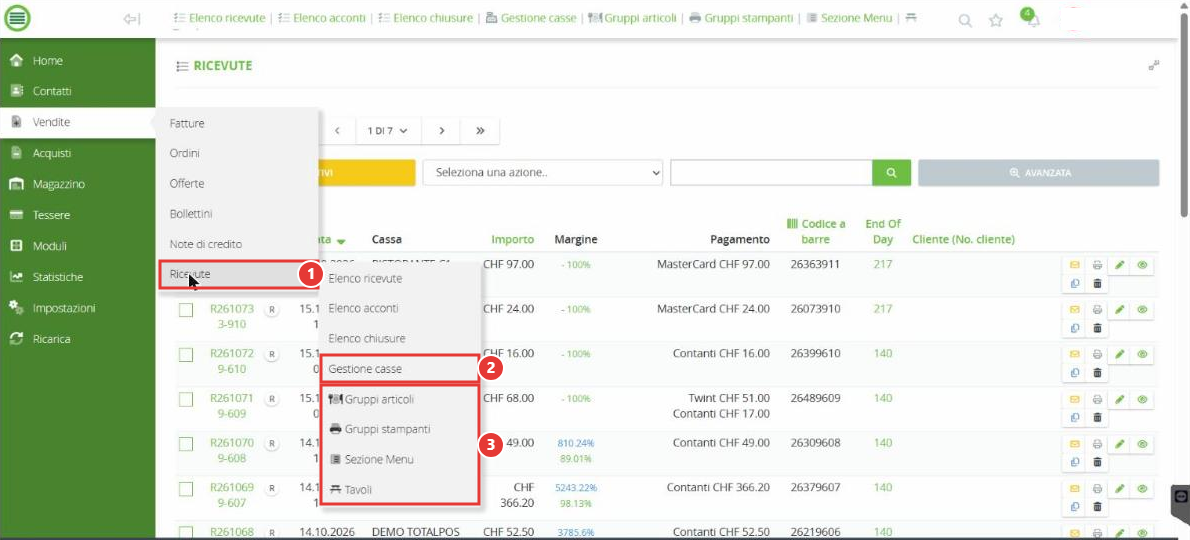Screen dimensions: 1190x540
Task: Click the Home icon in the sidebar
Action: pos(16,61)
